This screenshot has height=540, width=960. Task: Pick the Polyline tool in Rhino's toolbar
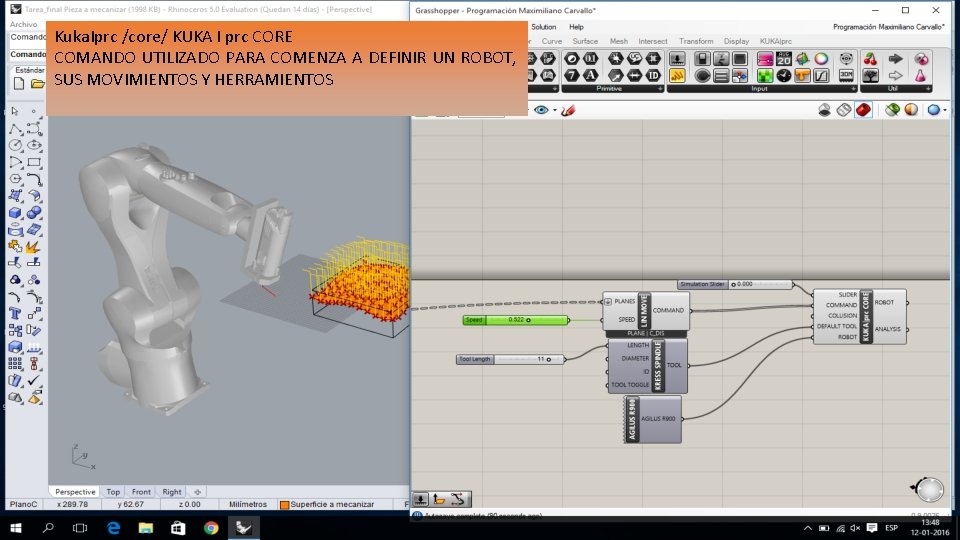tap(15, 129)
